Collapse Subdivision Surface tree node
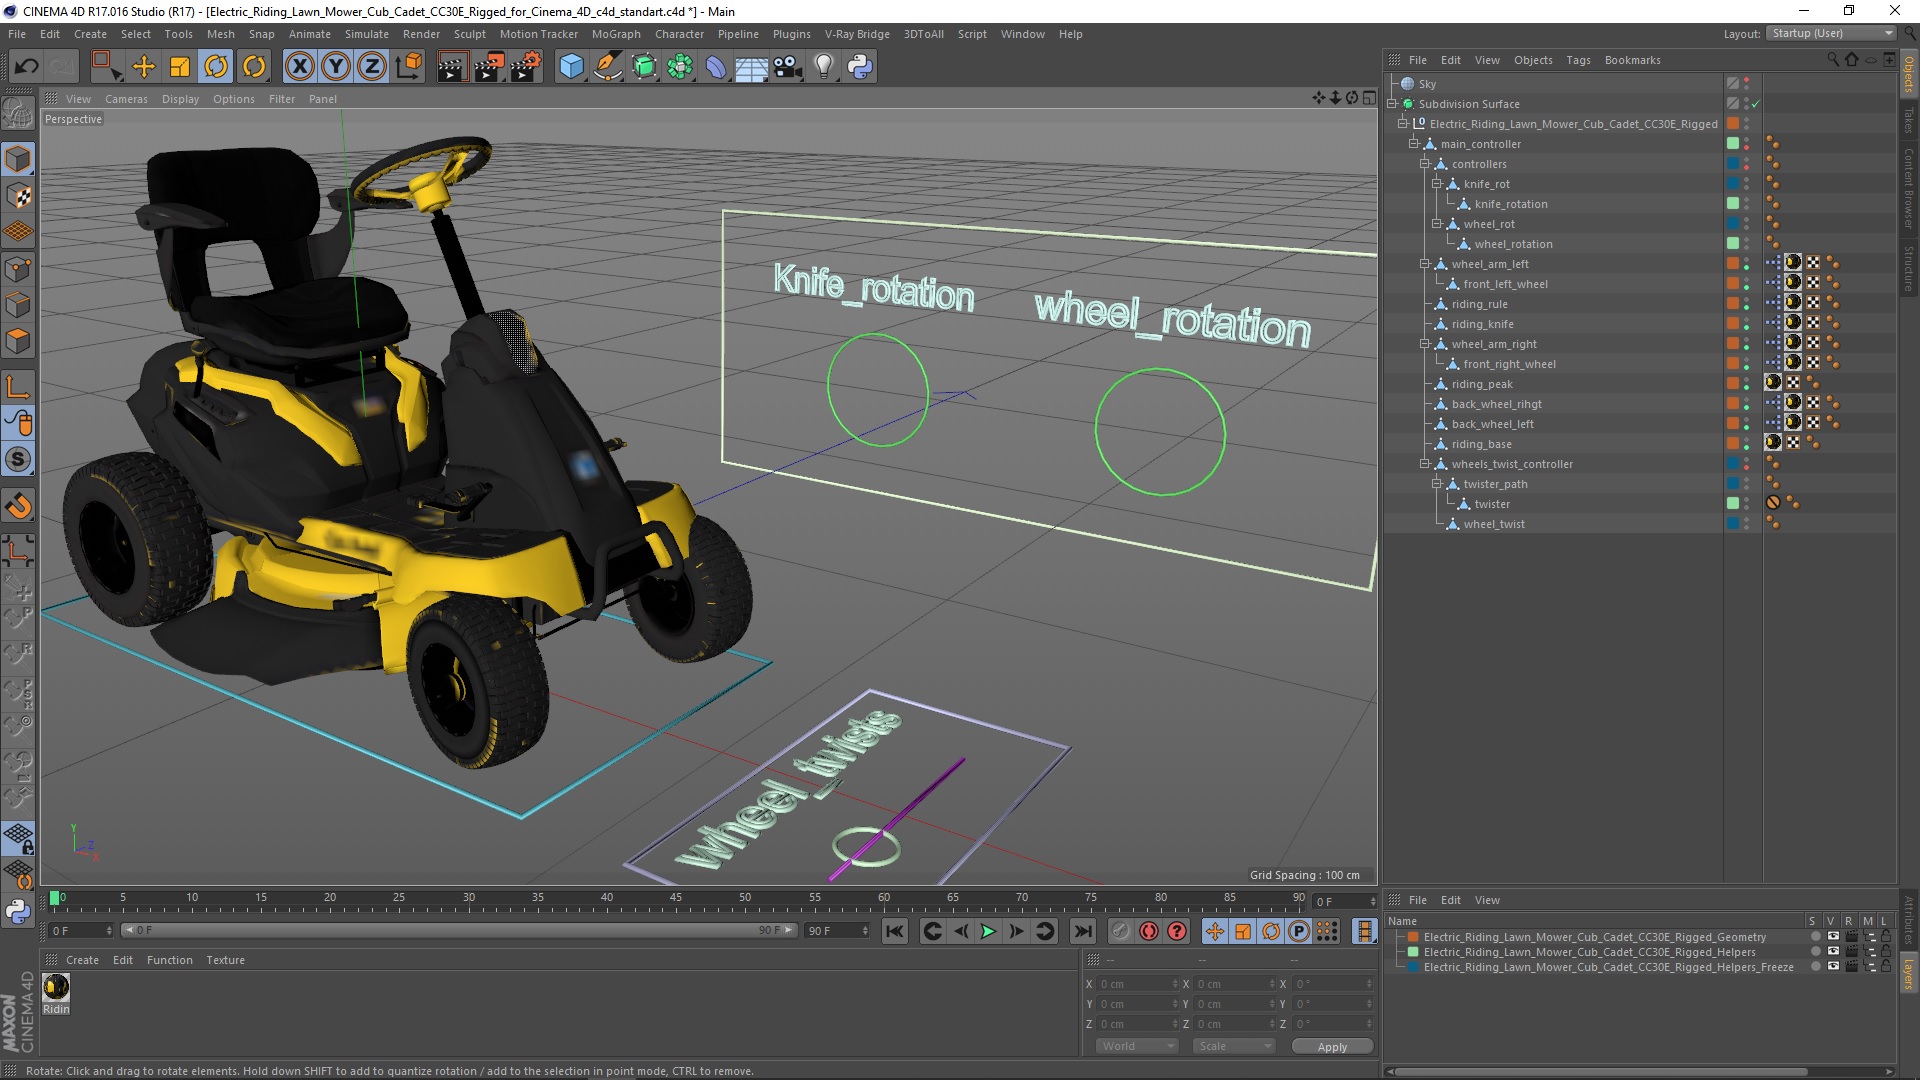 coord(1392,104)
